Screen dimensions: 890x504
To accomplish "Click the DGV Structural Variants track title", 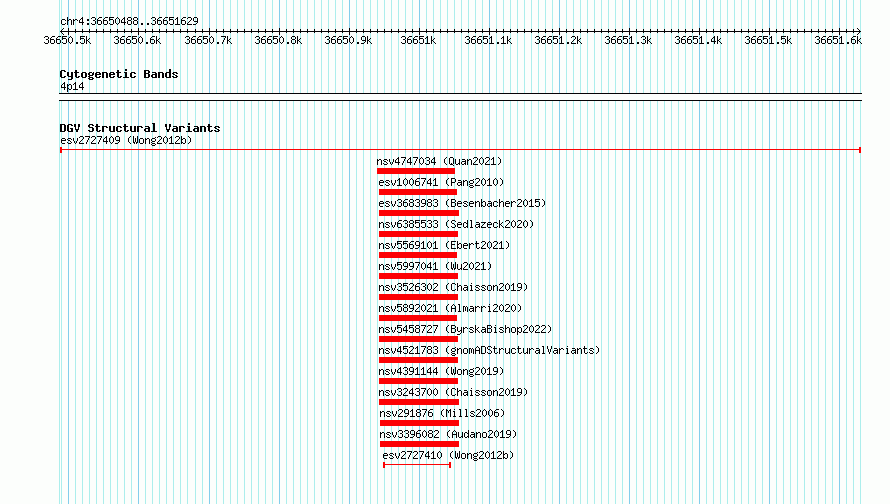I will pyautogui.click(x=140, y=128).
